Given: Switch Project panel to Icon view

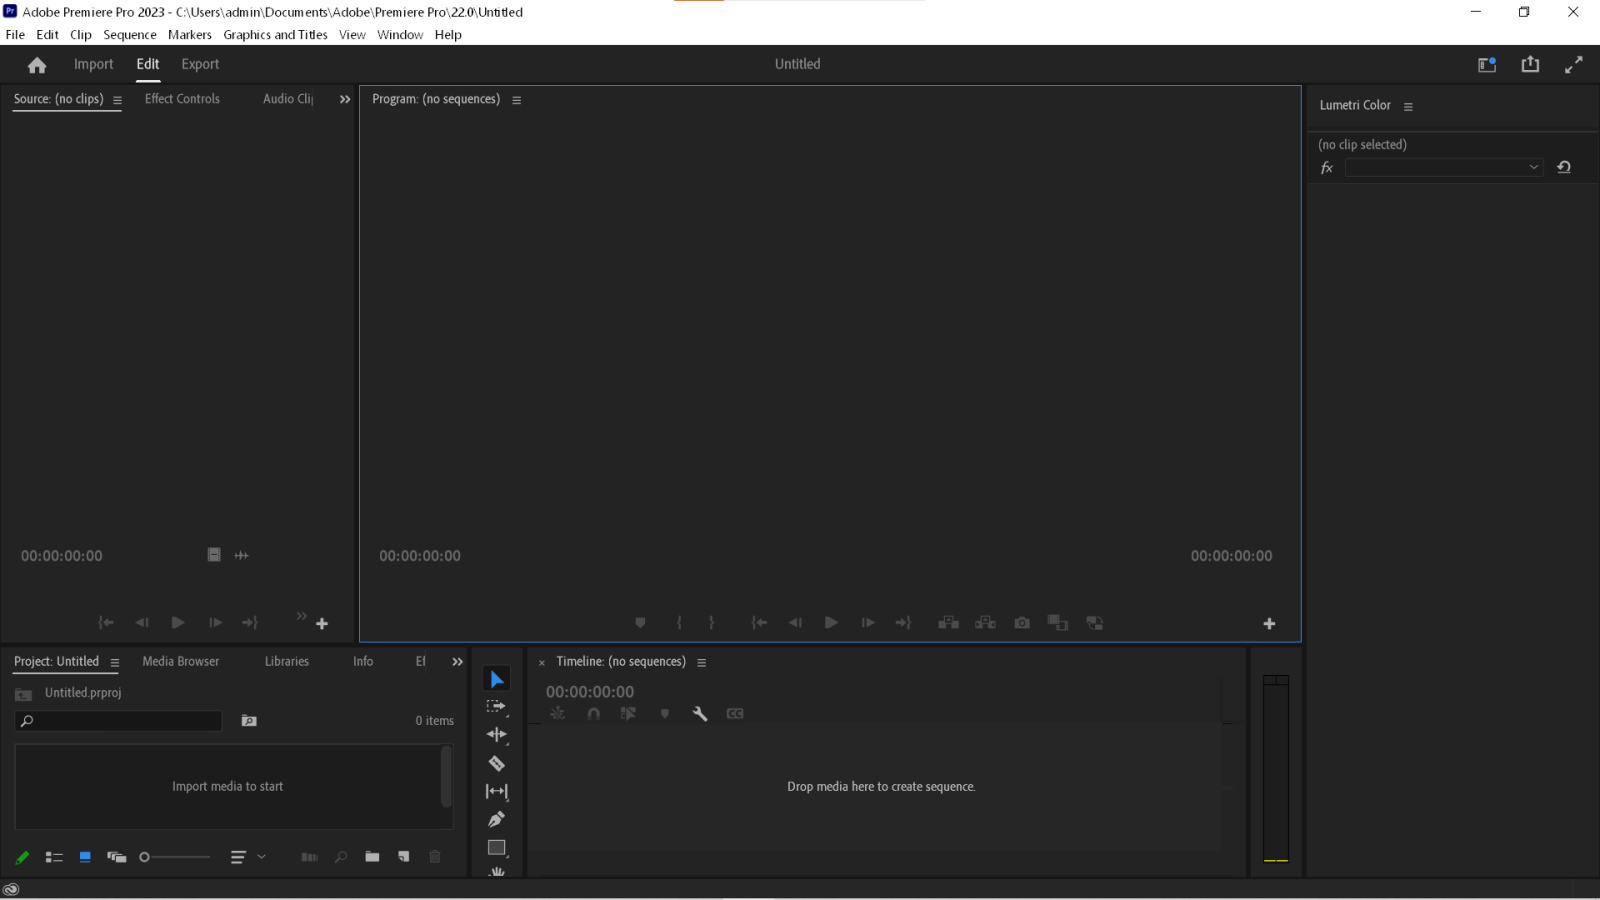Looking at the screenshot, I should (x=85, y=857).
